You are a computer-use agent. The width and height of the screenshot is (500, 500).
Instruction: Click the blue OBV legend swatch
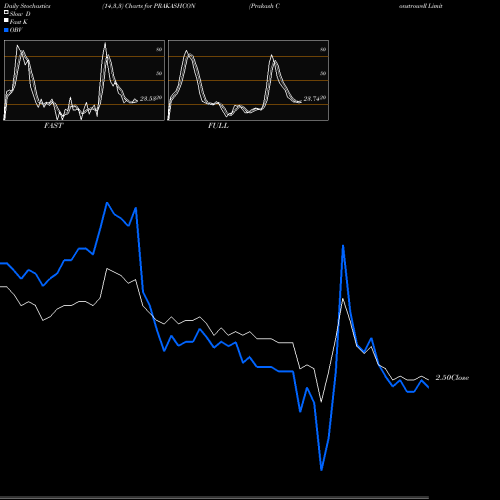click(6, 30)
